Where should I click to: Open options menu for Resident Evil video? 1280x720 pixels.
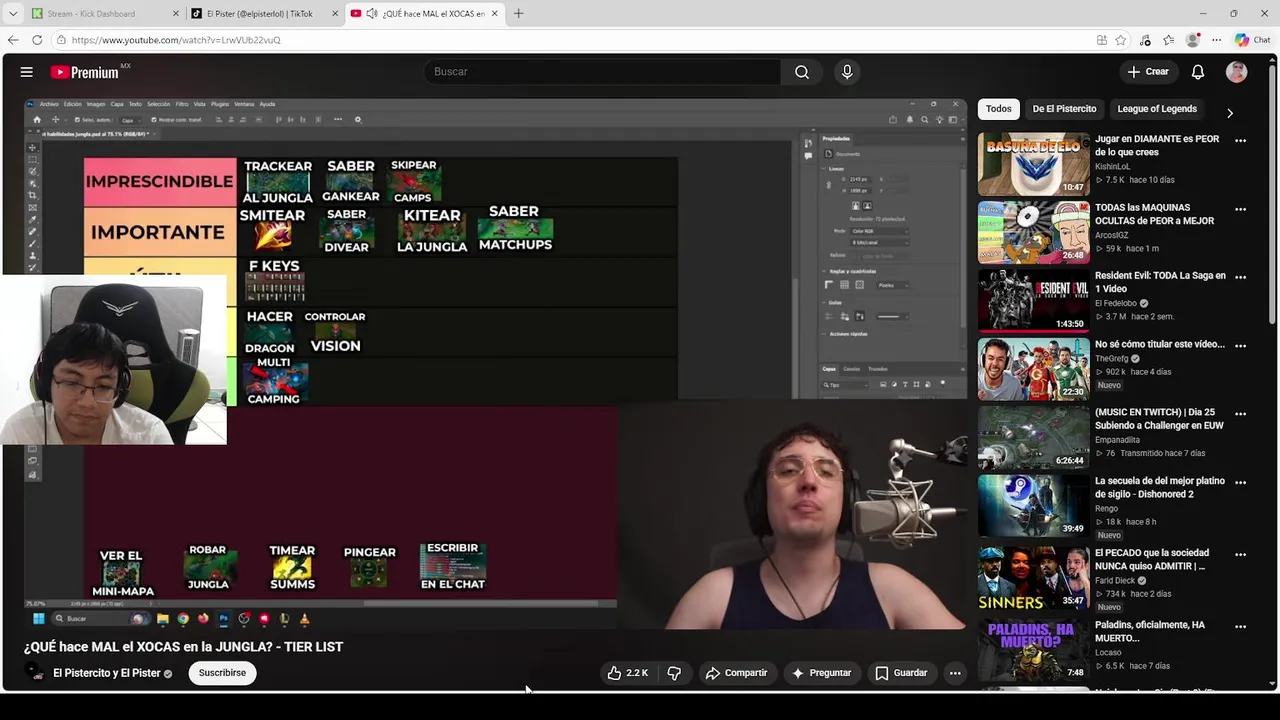1240,277
